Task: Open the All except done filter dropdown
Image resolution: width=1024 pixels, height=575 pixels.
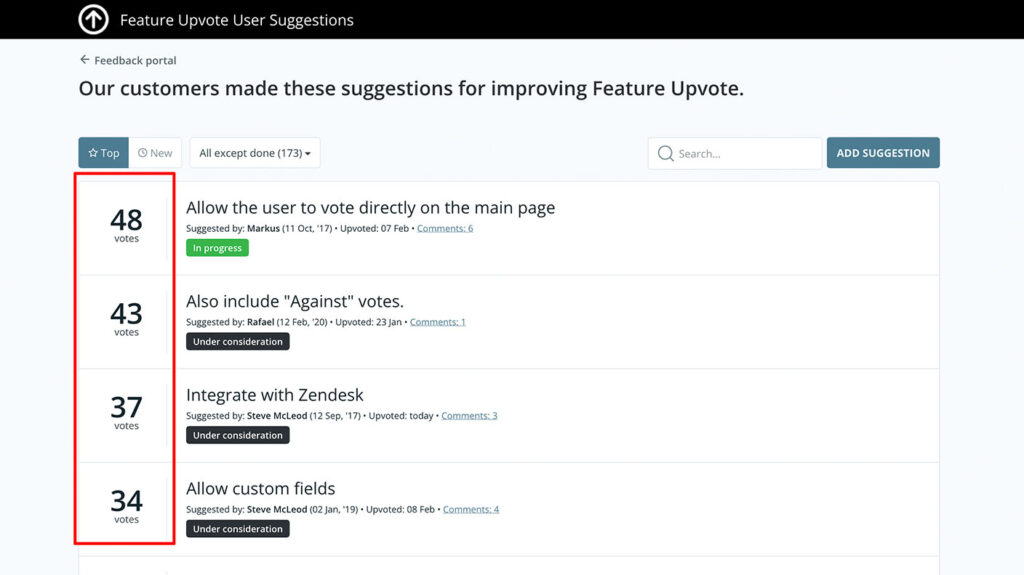Action: tap(255, 153)
